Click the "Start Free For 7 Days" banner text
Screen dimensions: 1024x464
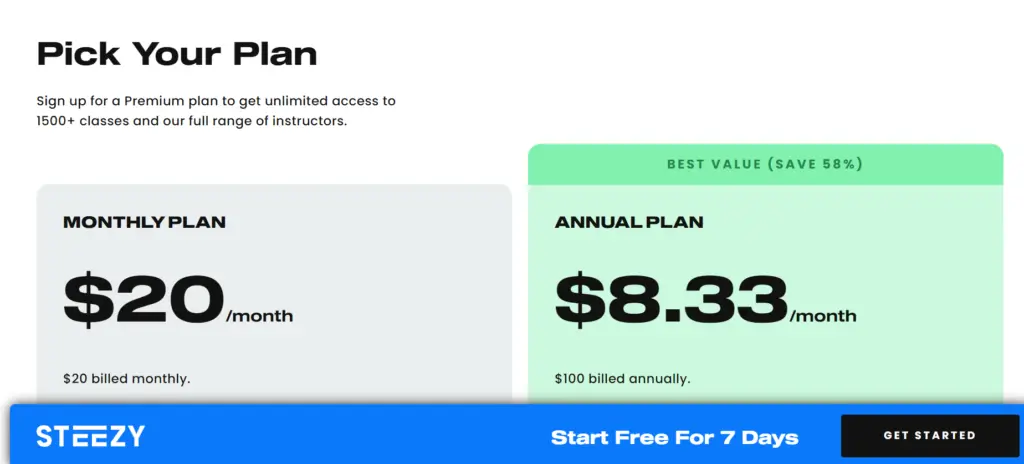[675, 437]
